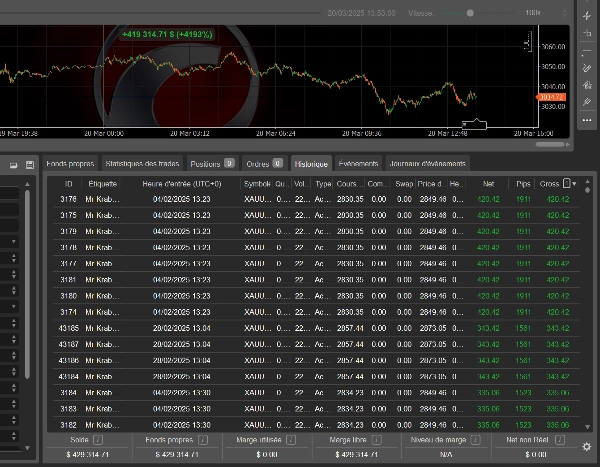Open column chooser icon beside Gross header
This screenshot has height=467, width=600.
coord(566,184)
